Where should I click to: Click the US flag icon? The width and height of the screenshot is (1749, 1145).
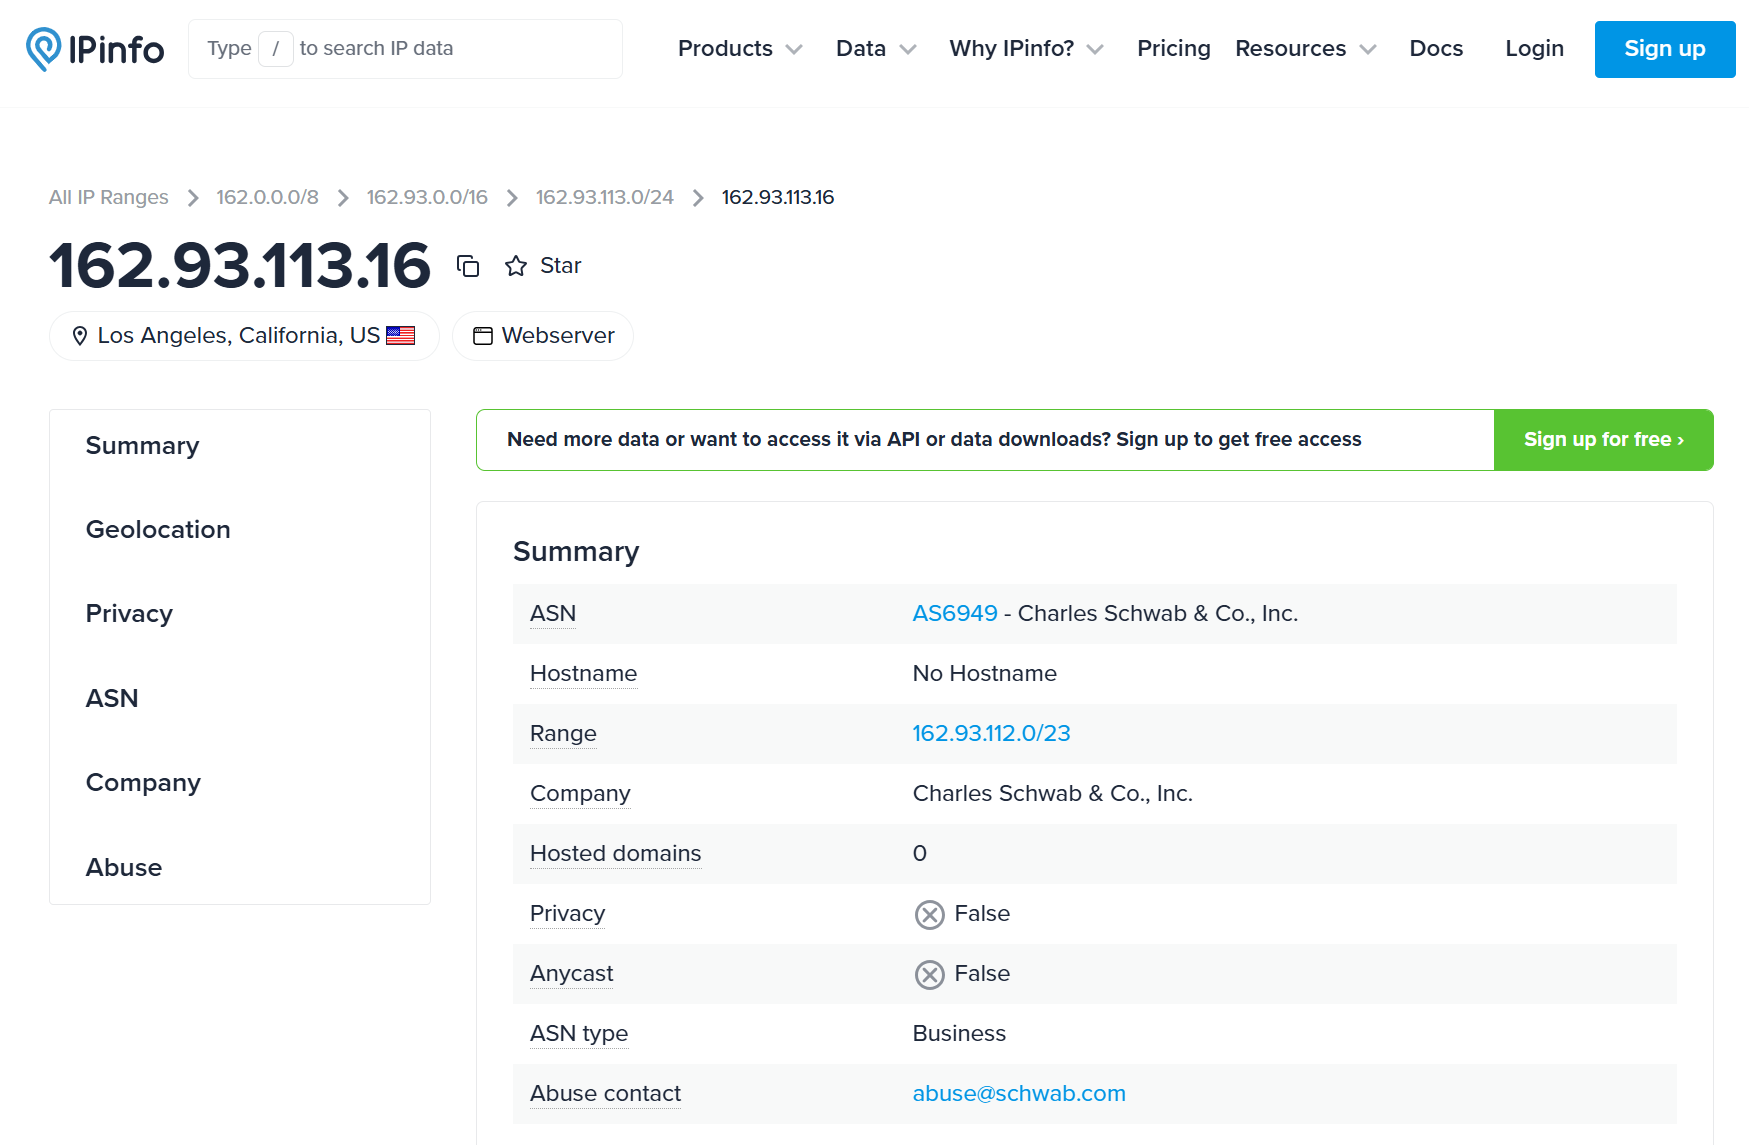[400, 336]
